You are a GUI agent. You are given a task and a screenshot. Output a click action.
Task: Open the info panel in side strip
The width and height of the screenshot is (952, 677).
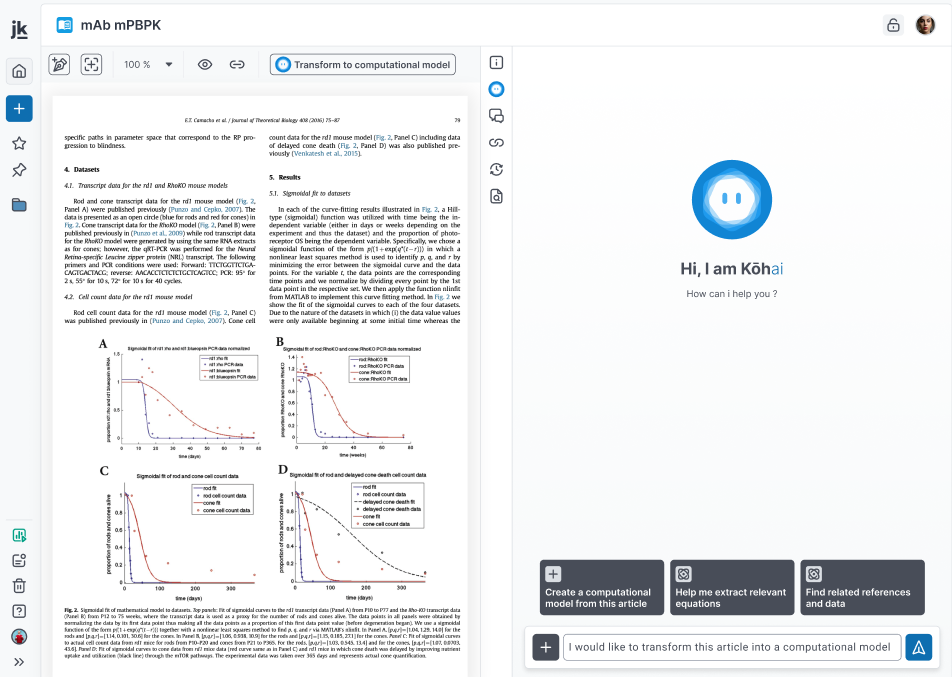[496, 62]
